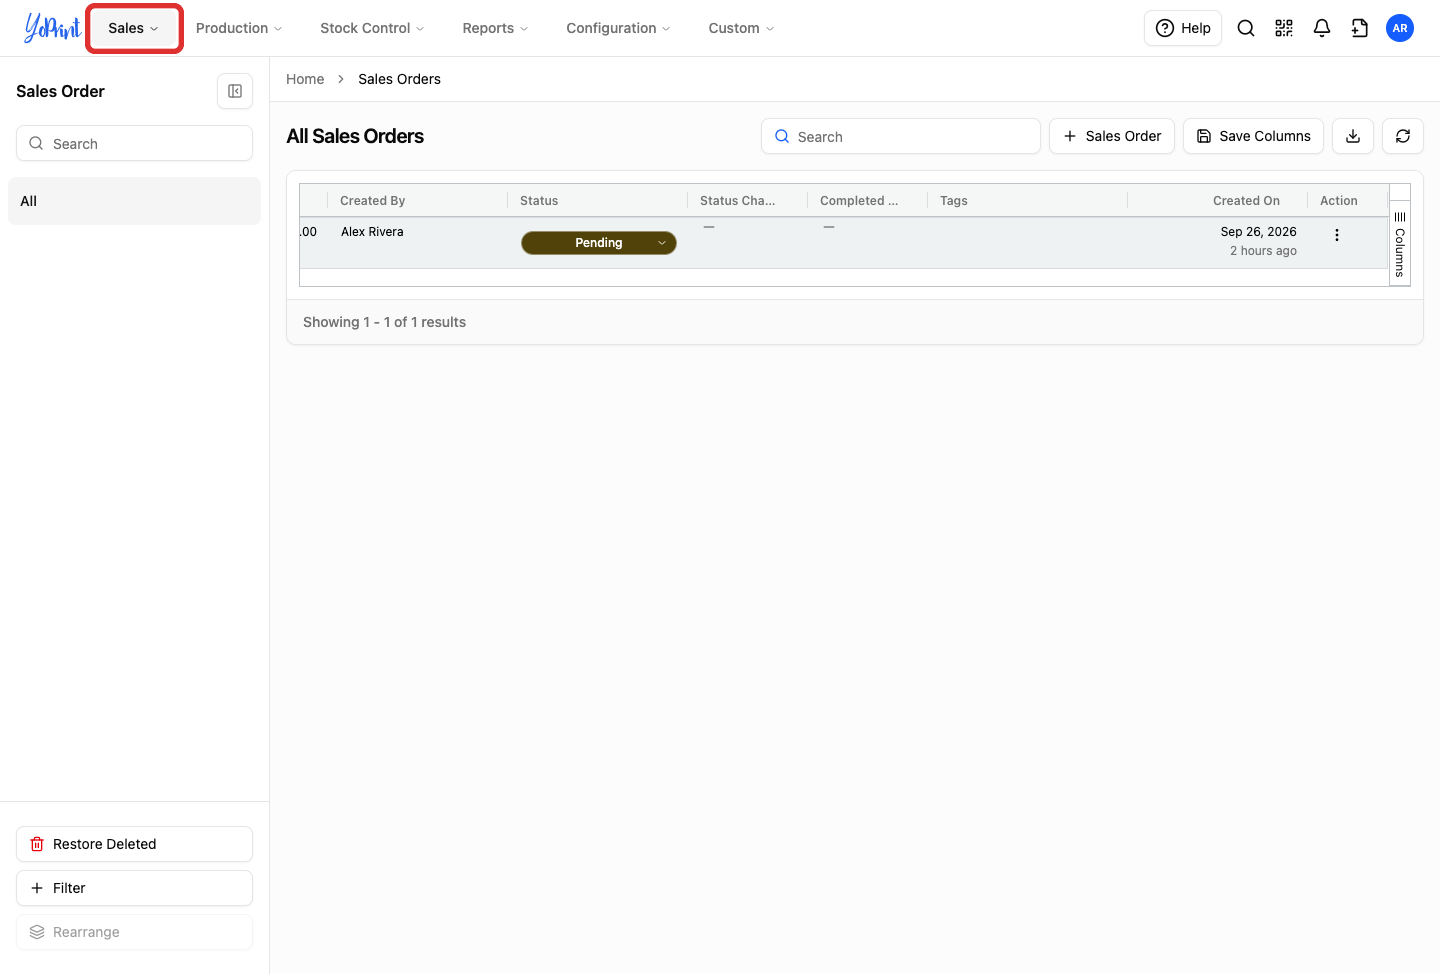
Task: Open the Production menu
Action: point(239,28)
